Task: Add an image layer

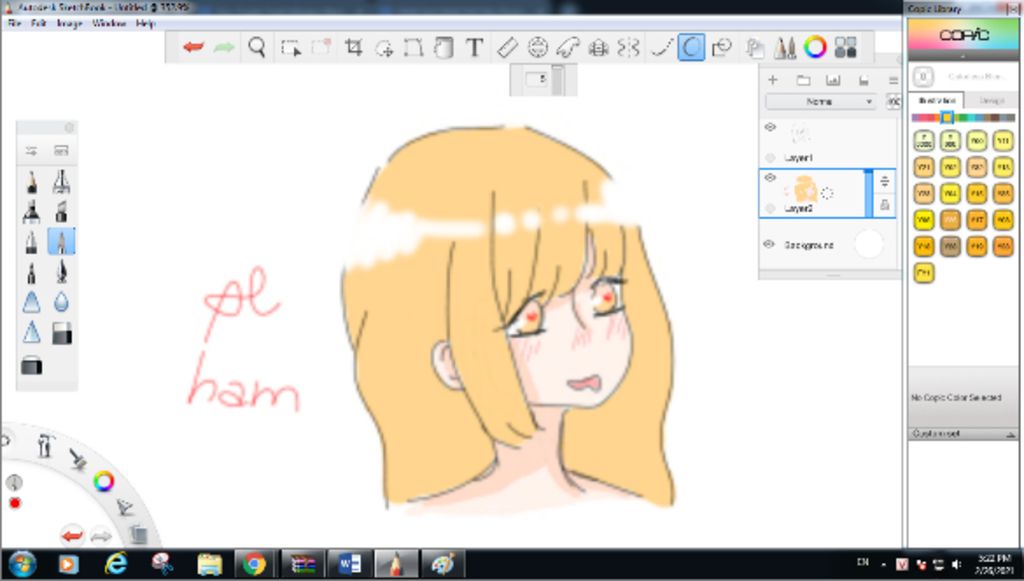Action: point(833,80)
